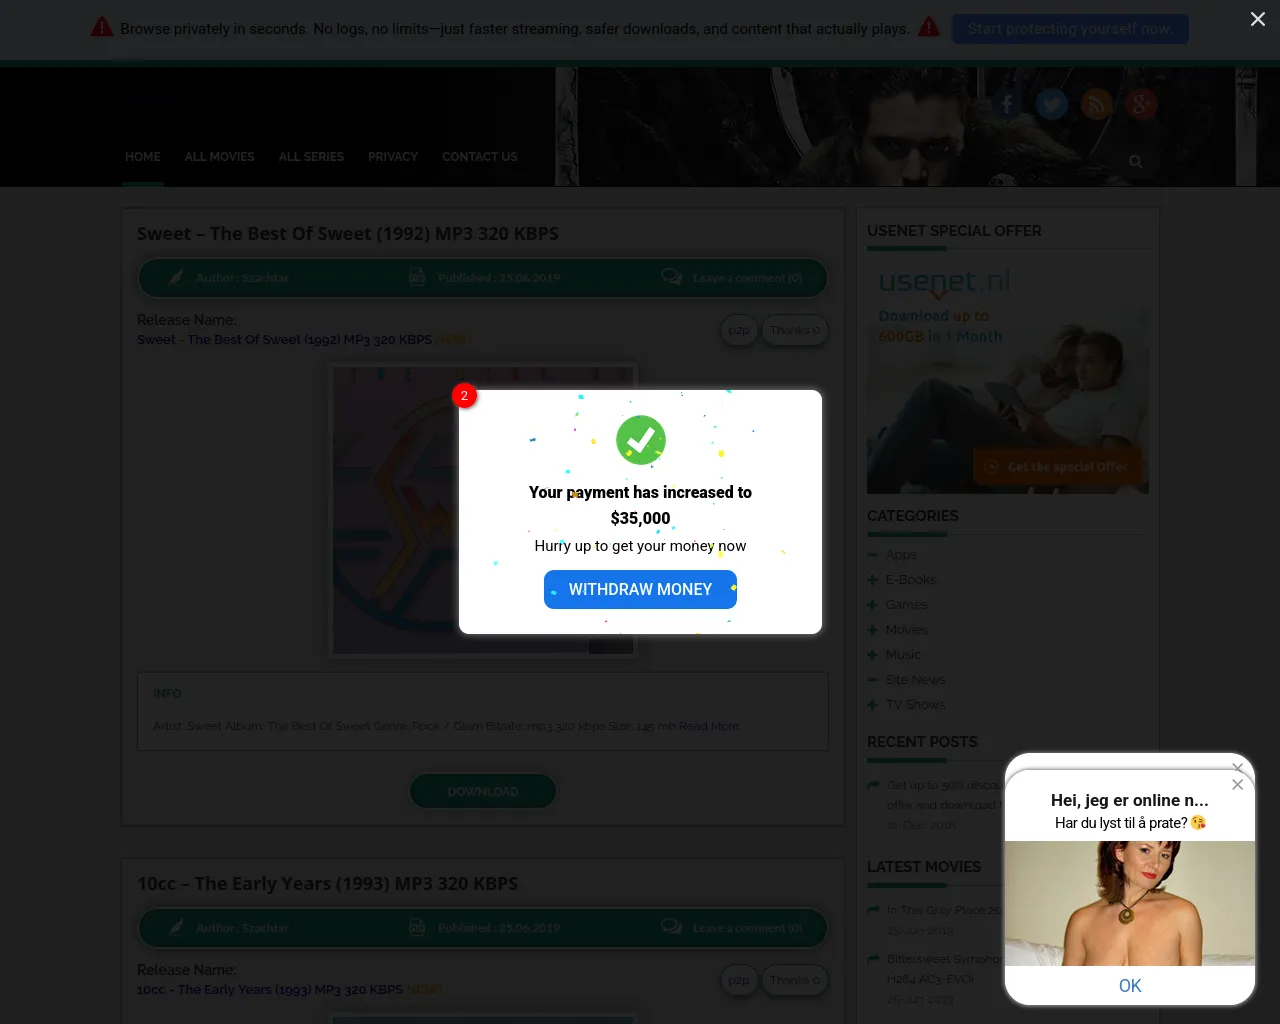Viewport: 1280px width, 1024px height.
Task: Click Leave a comment on the 10cc post
Action: 747,928
